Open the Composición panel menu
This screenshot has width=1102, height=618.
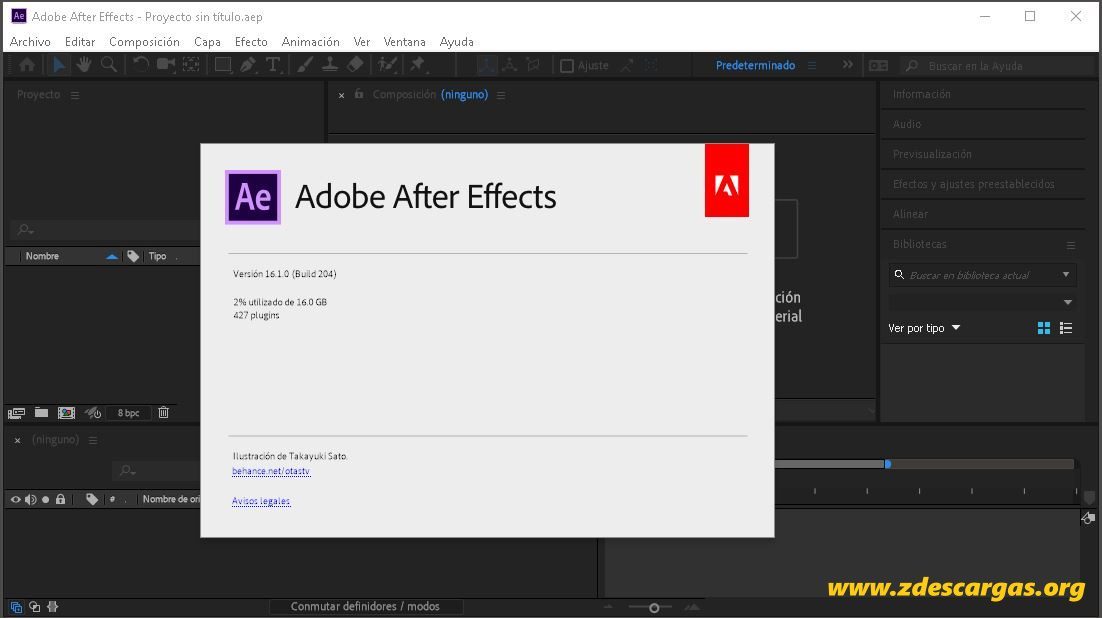coord(501,95)
